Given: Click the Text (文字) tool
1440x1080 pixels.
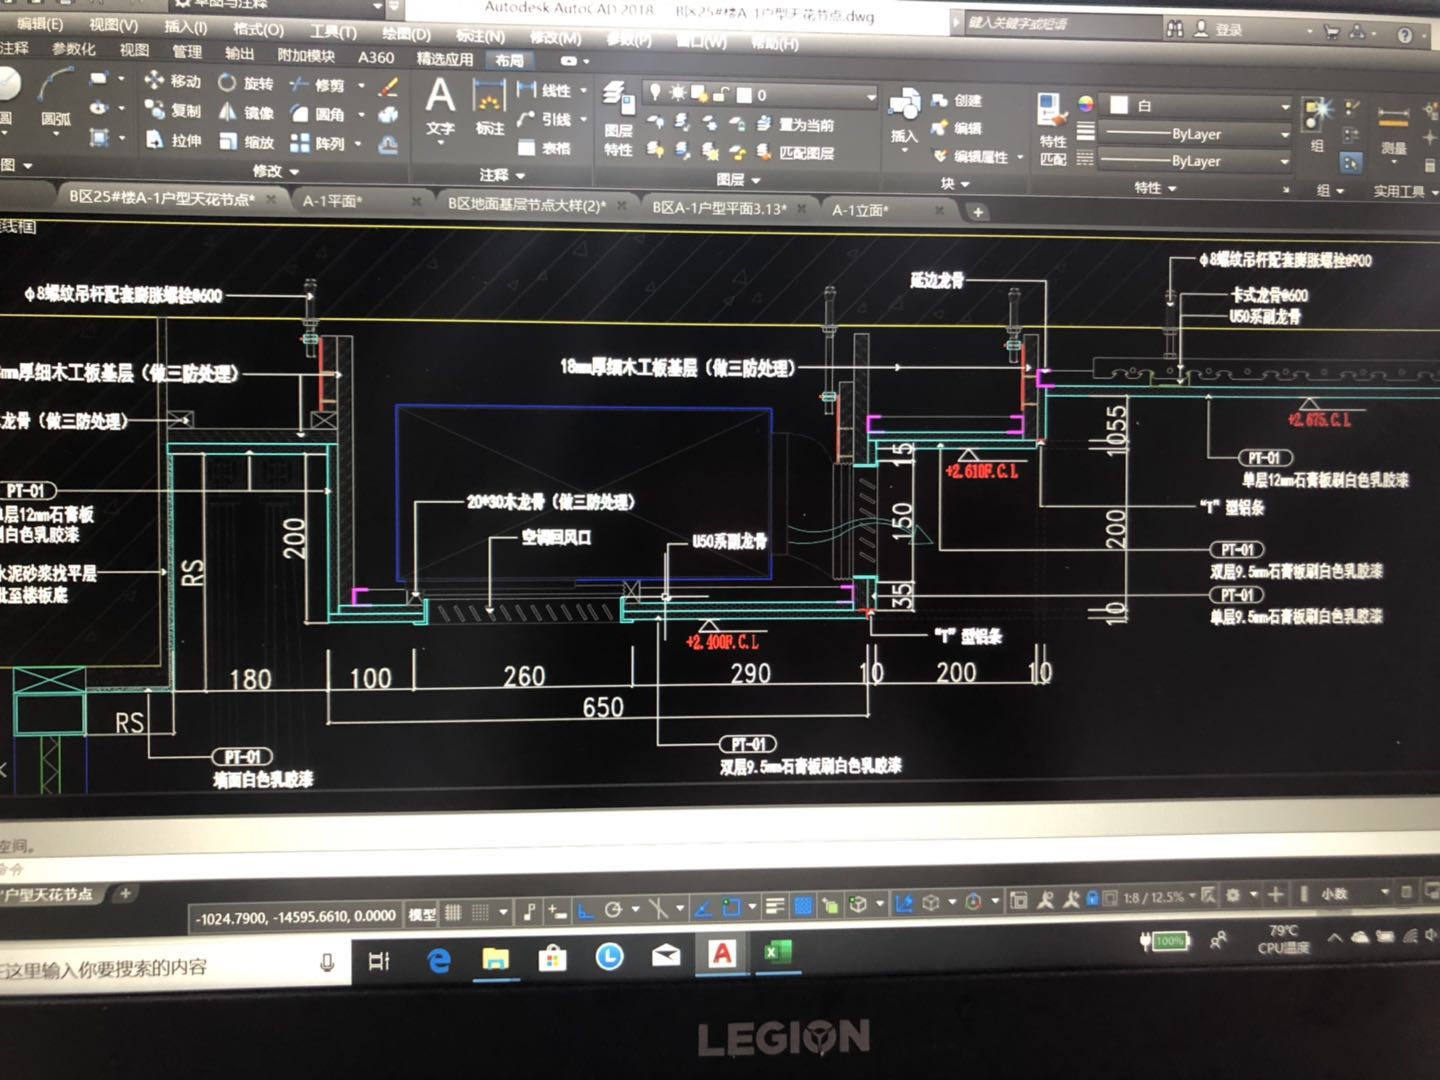Looking at the screenshot, I should (x=440, y=108).
